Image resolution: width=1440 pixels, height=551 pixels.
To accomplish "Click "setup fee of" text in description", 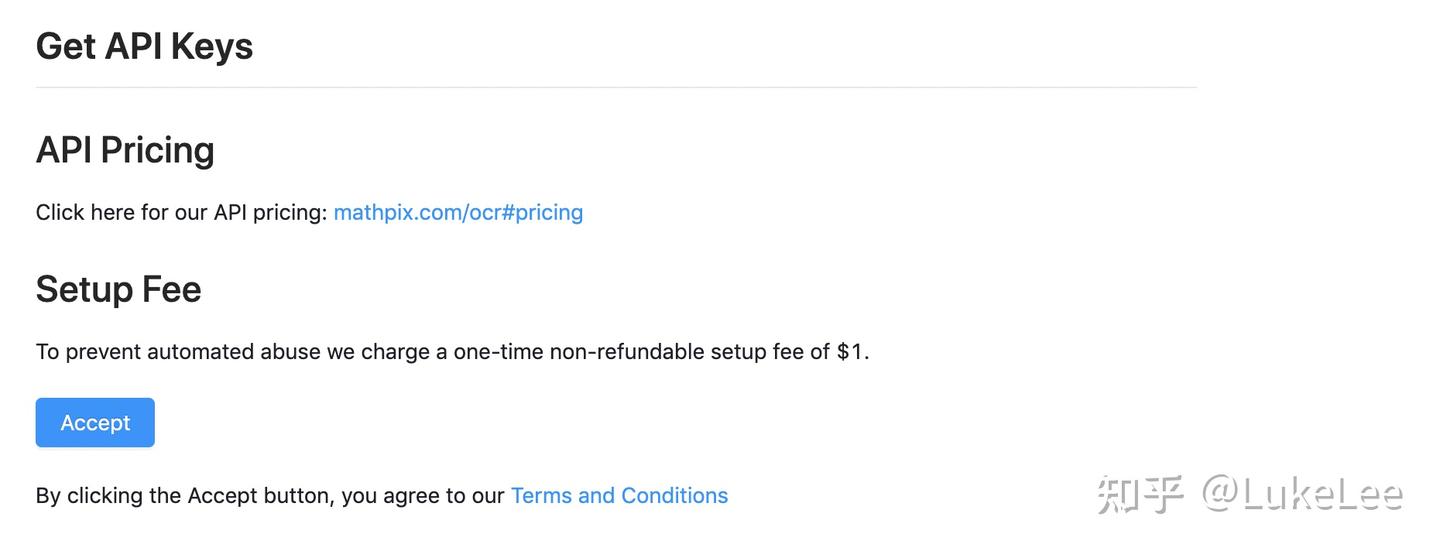I will (770, 352).
